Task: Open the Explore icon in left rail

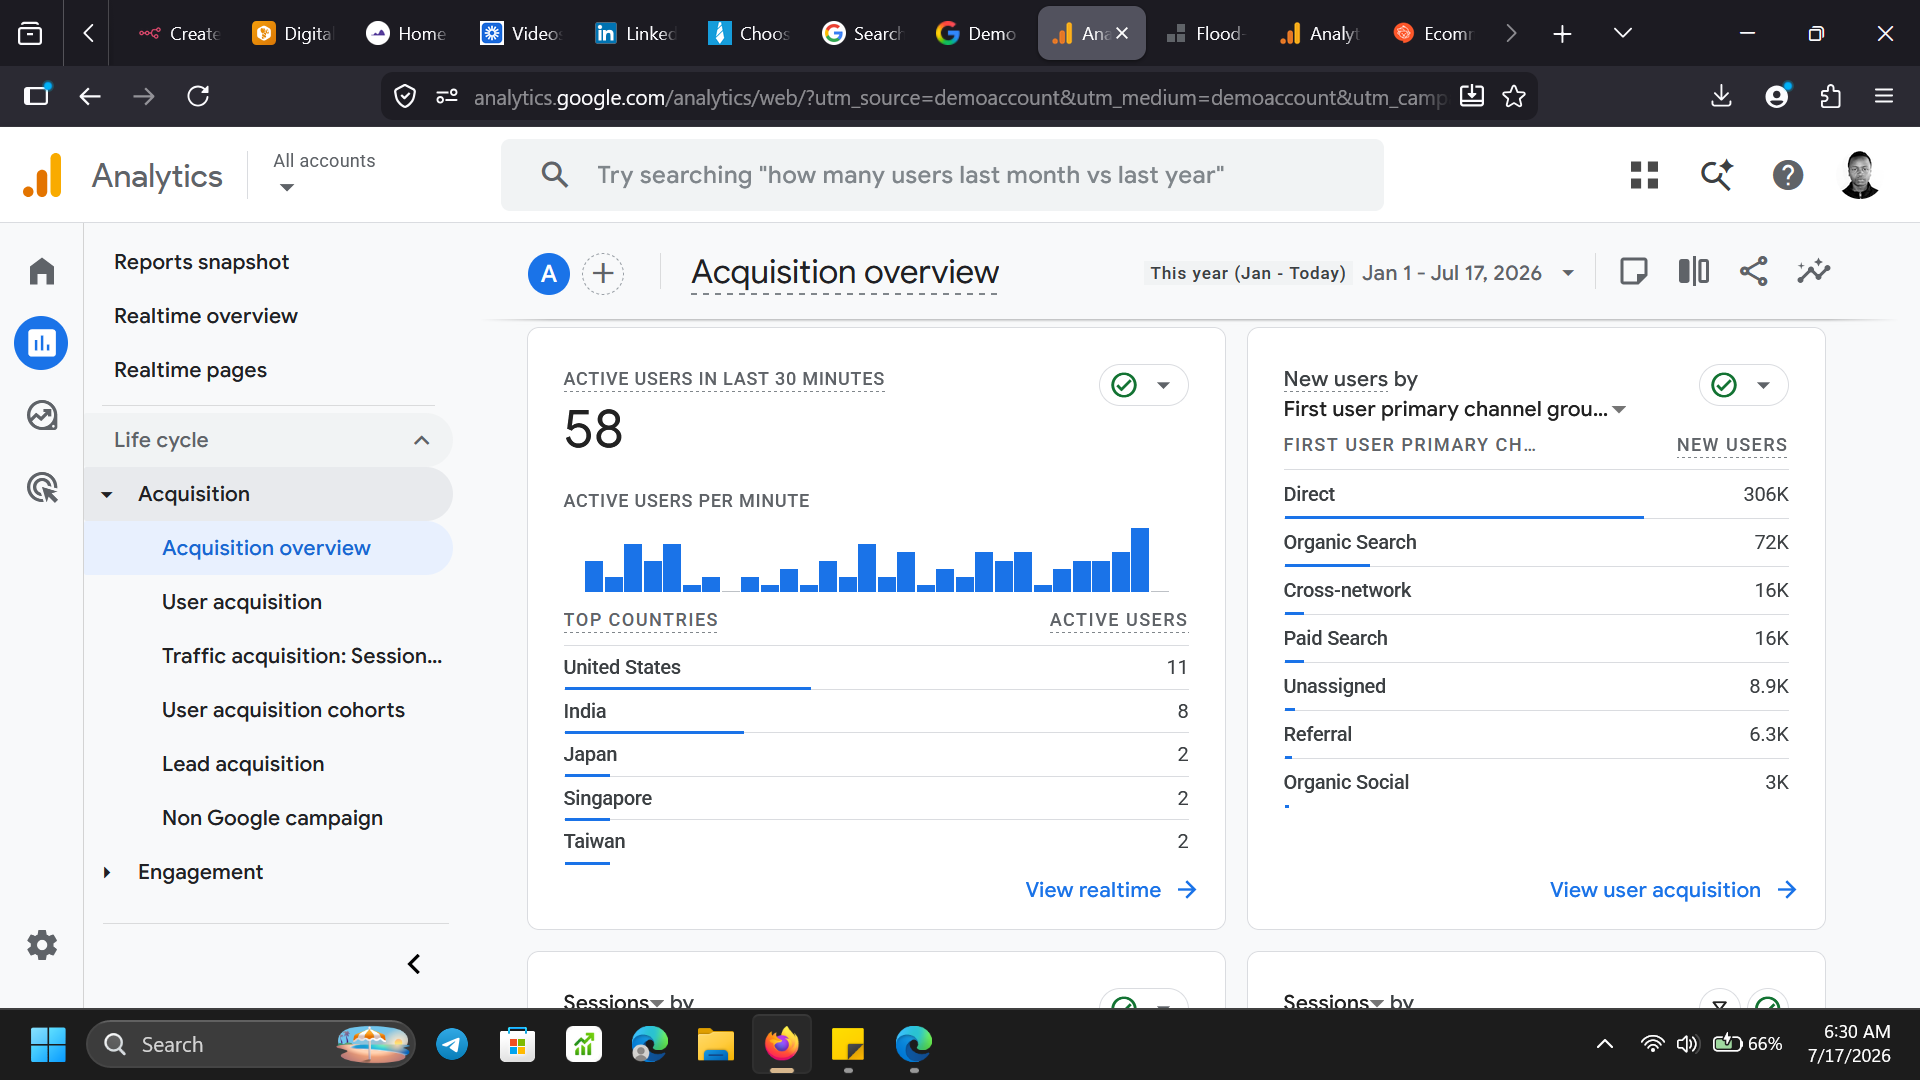Action: pos(42,415)
